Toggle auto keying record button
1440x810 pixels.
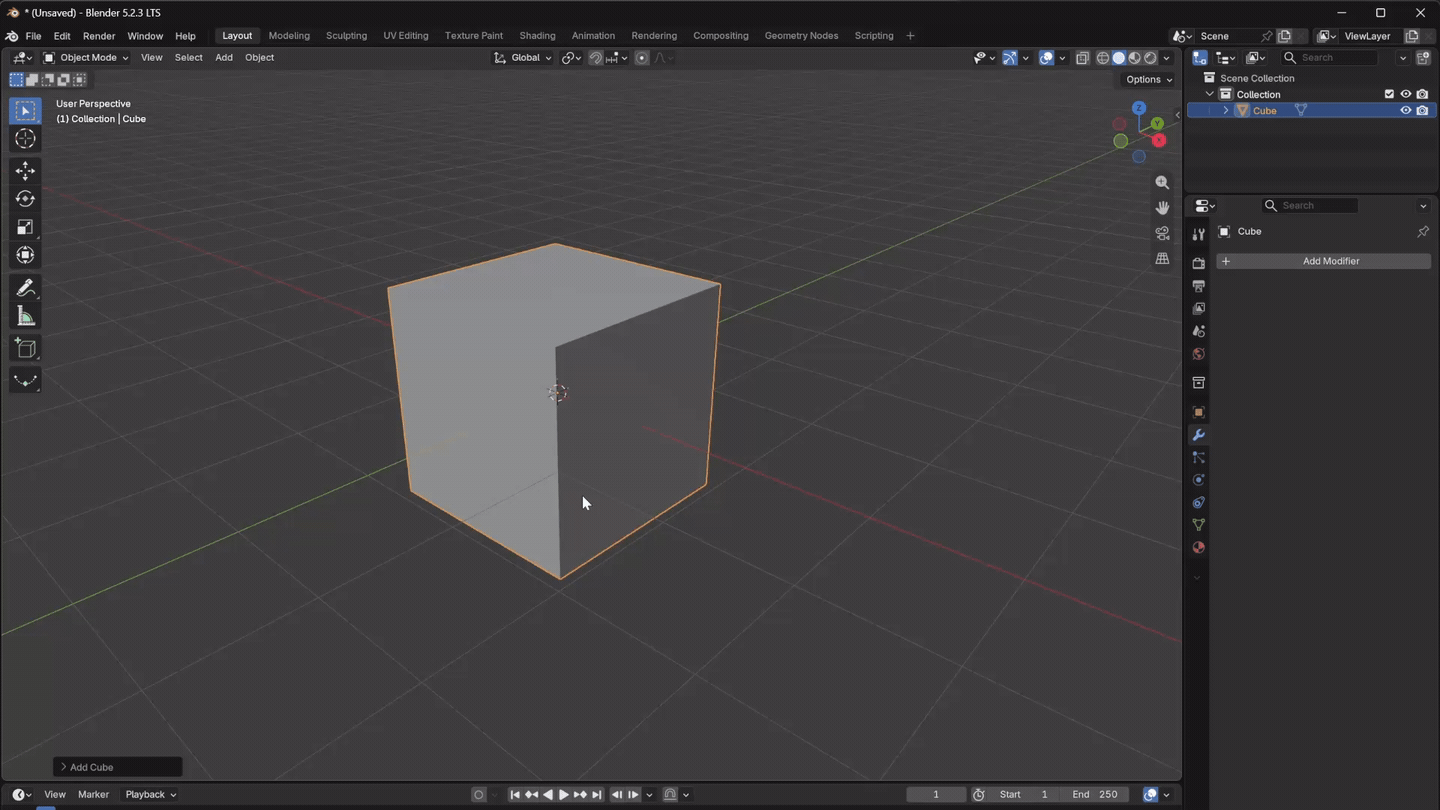(478, 795)
